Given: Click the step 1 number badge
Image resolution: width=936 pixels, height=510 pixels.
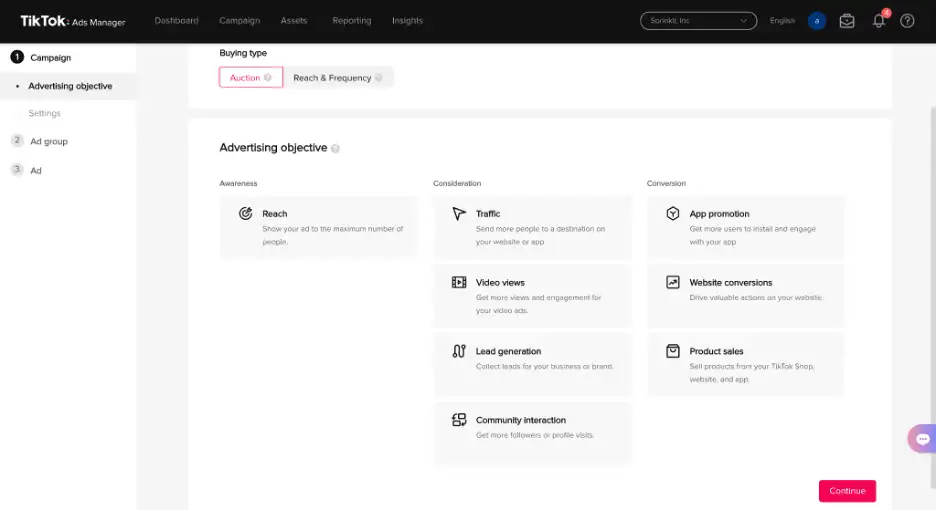Looking at the screenshot, I should pos(17,57).
